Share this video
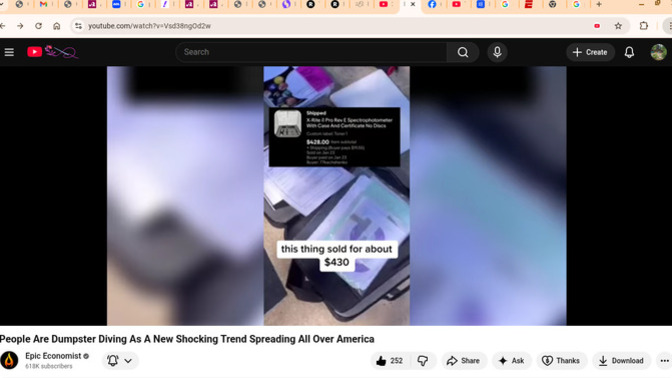The image size is (672, 378). (x=463, y=361)
